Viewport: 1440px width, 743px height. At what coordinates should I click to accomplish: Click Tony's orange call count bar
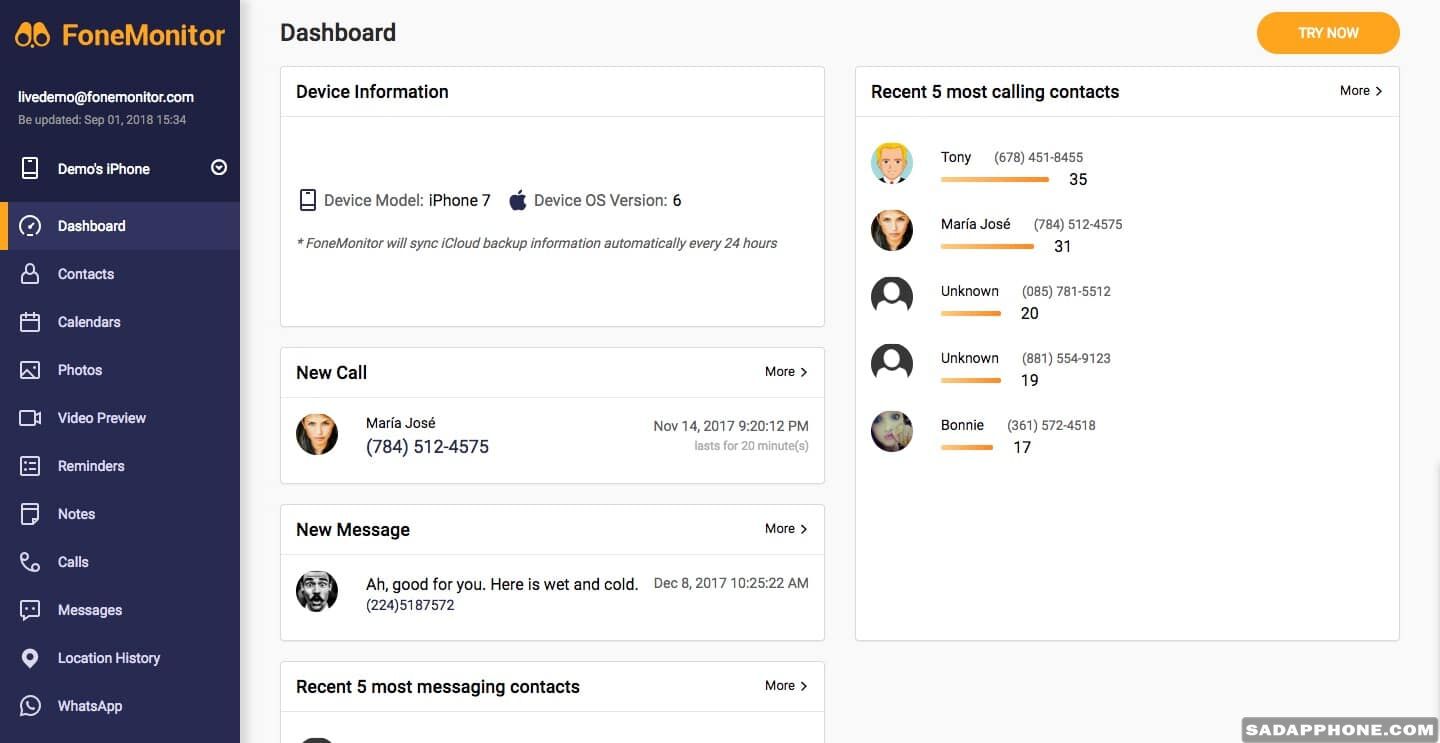994,180
